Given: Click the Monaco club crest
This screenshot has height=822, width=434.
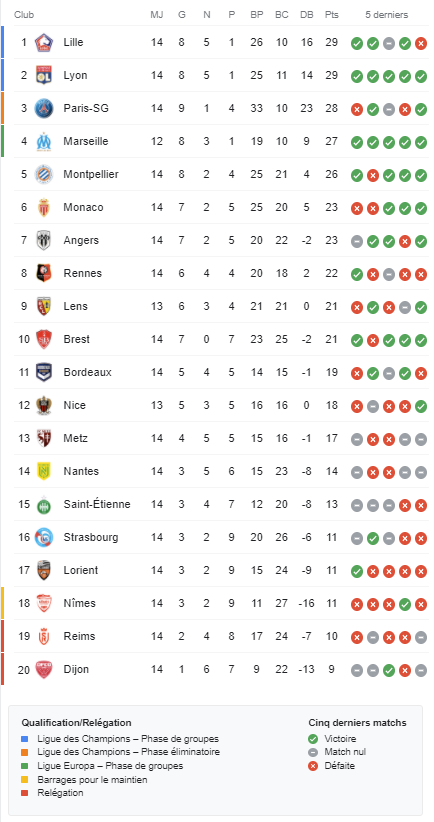Looking at the screenshot, I should coord(44,208).
